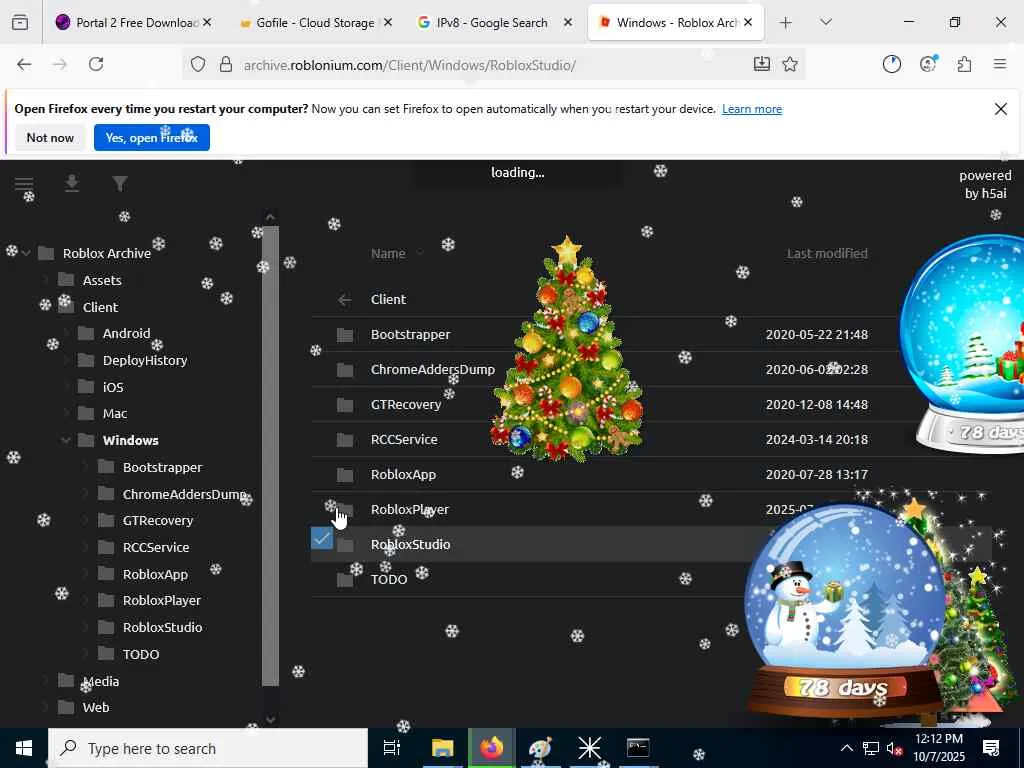Click the padlock site security icon
The width and height of the screenshot is (1024, 768).
226,64
